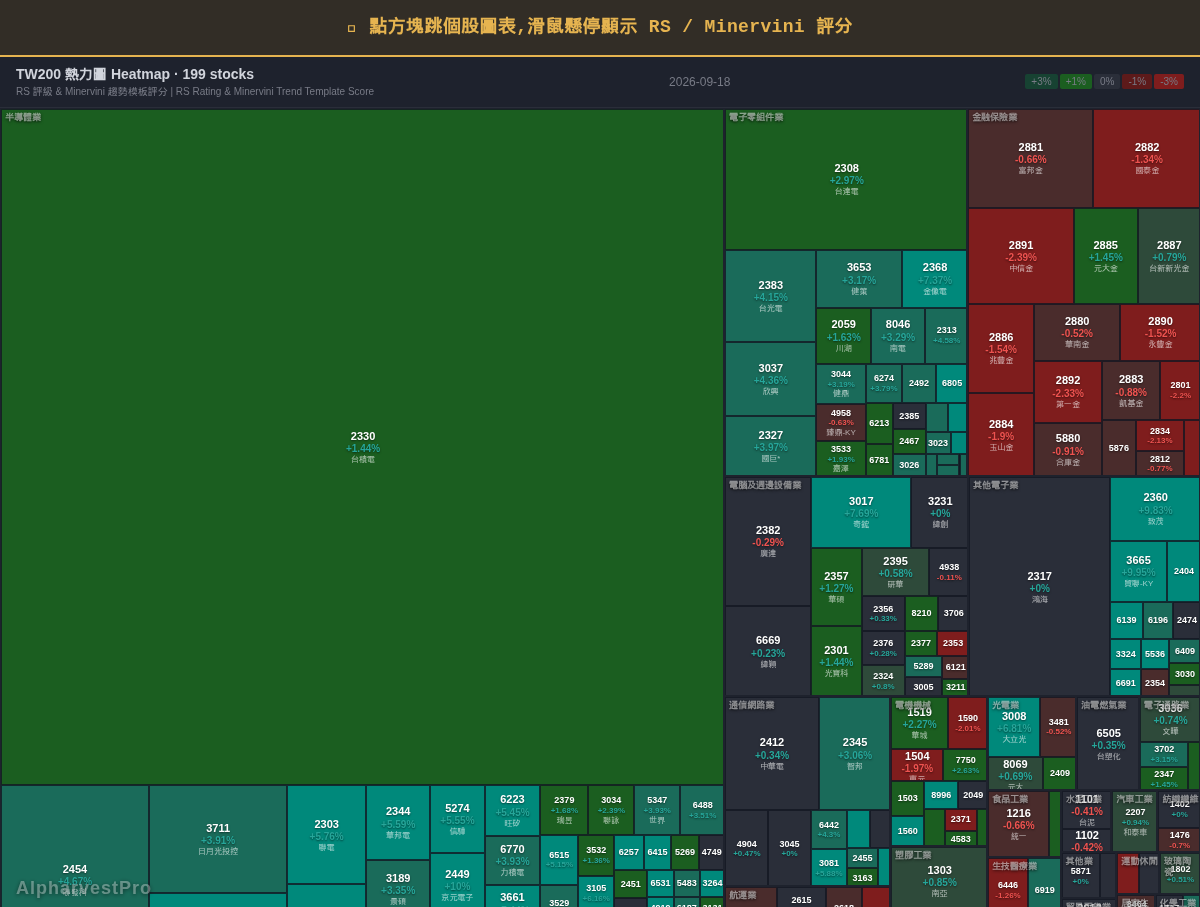Open the 2383 台光電 tile
The width and height of the screenshot is (1200, 907).
[770, 296]
